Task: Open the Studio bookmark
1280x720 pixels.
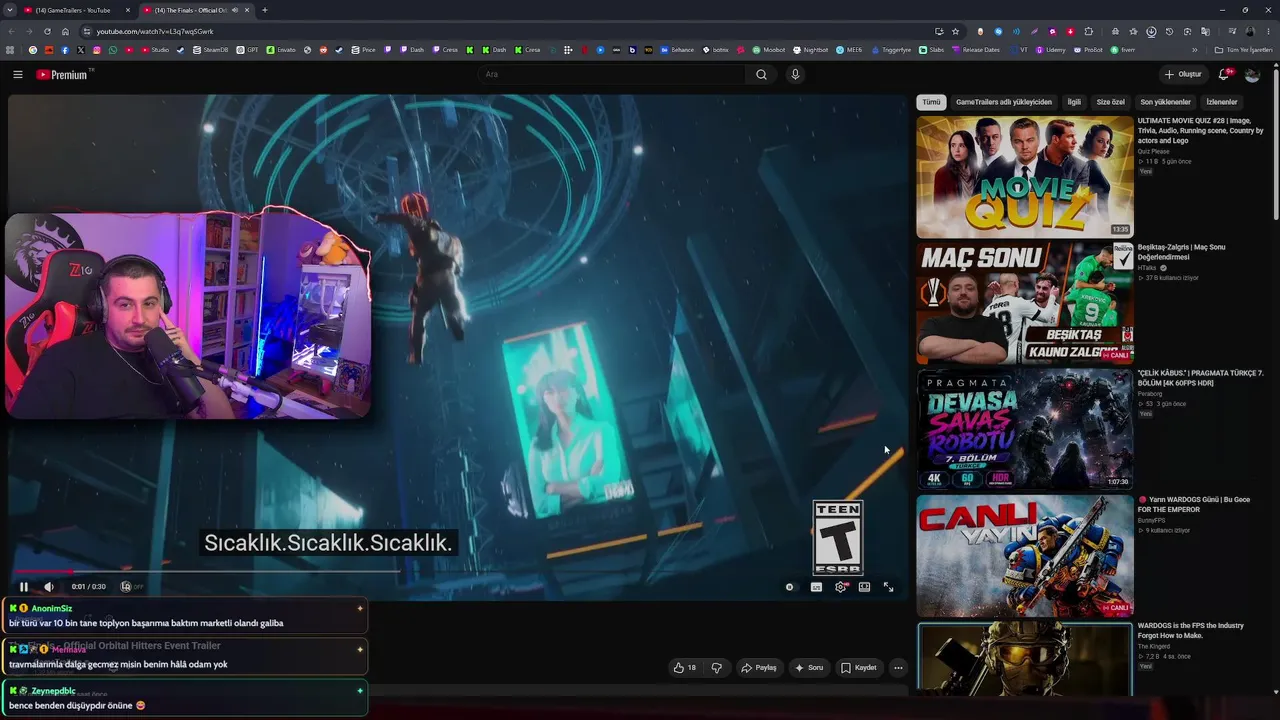Action: tap(155, 50)
